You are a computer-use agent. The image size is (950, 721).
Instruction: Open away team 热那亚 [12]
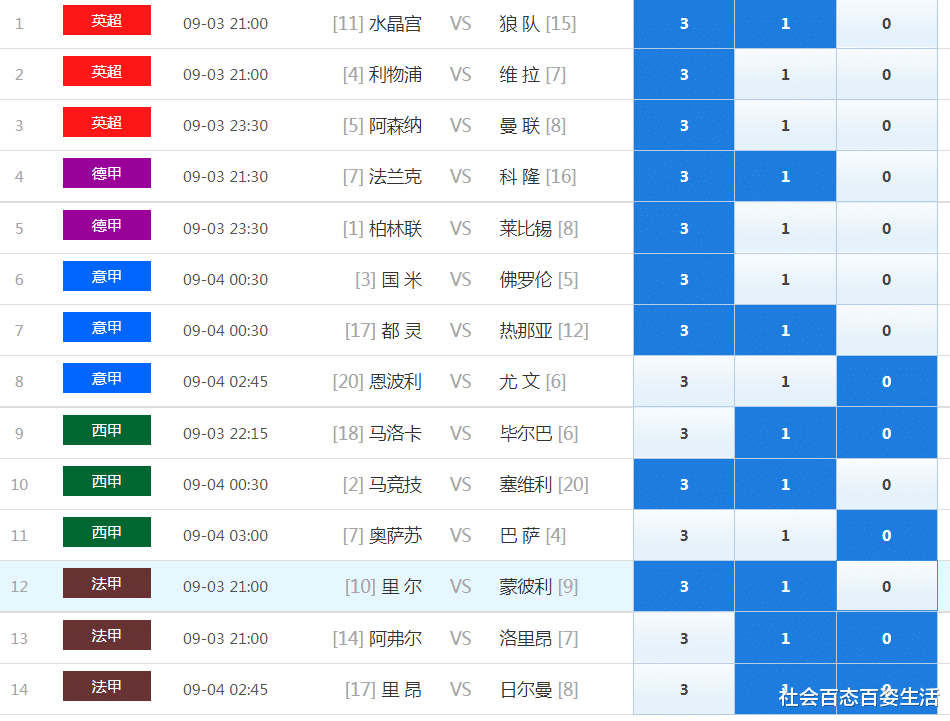(543, 330)
